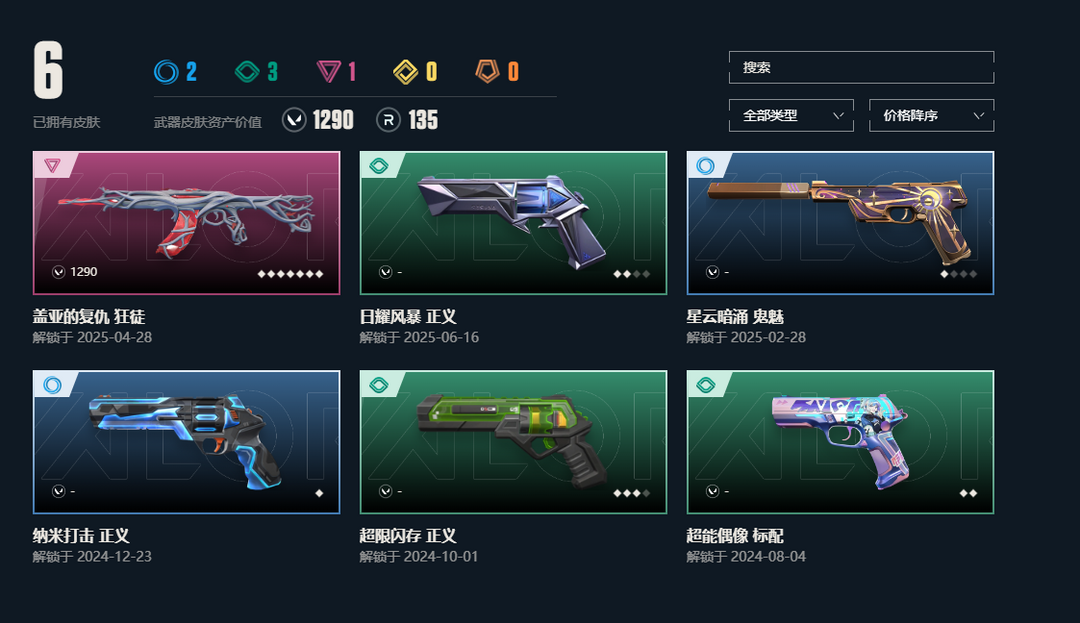Select the 日耀风暴 正义 skin thumbnail

[513, 223]
